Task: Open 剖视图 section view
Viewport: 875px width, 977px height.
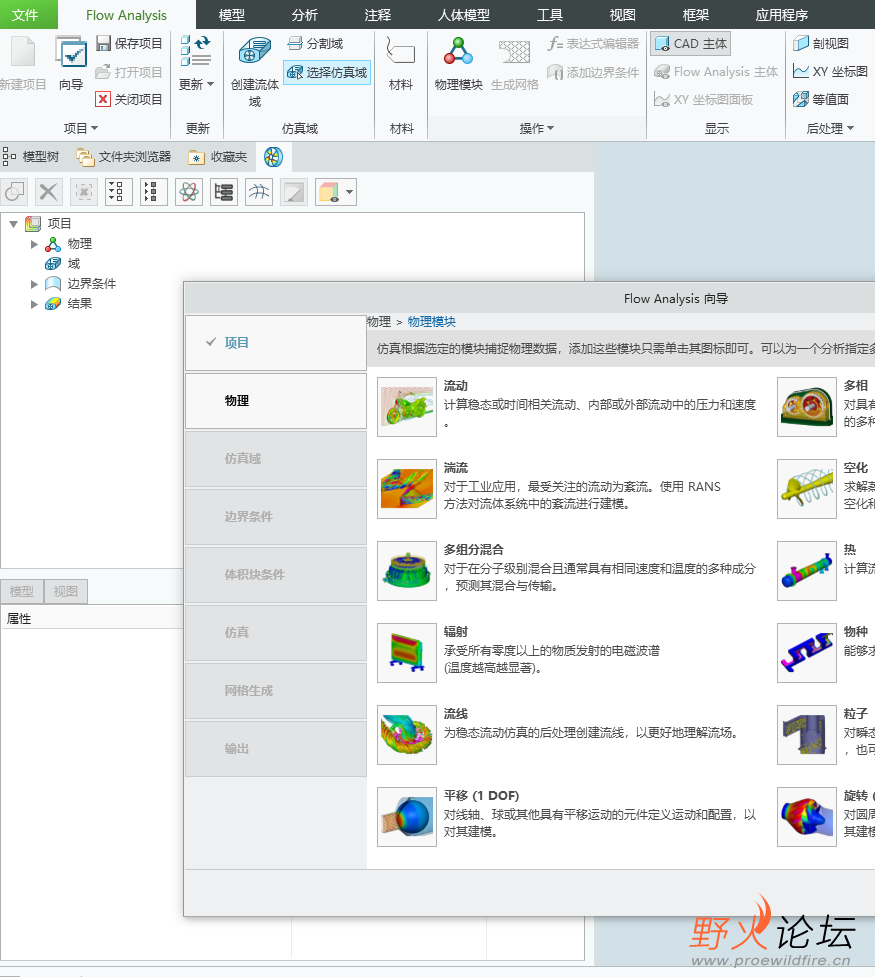Action: click(821, 43)
